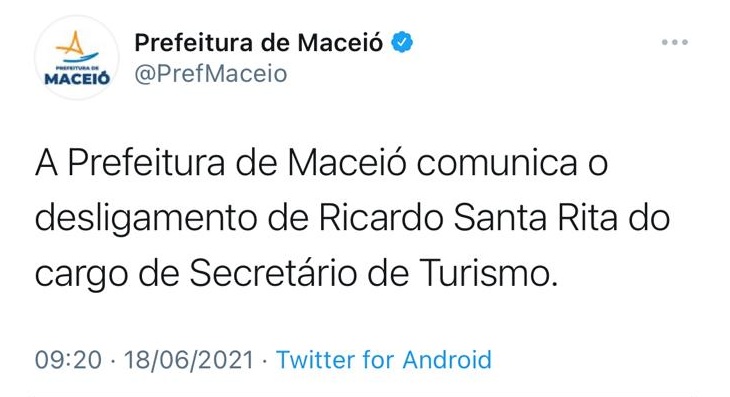Click the word cargo in the tweet
This screenshot has width=730, height=397.
(81, 276)
